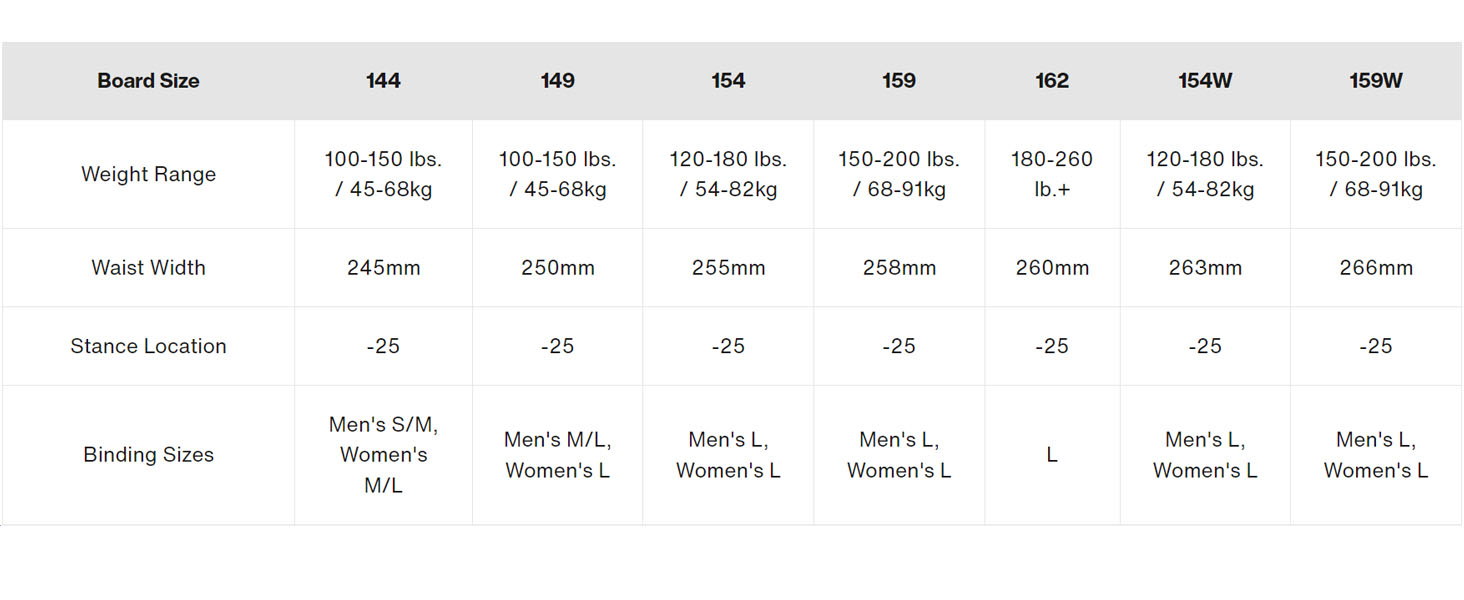1464x600 pixels.
Task: Click the 263mm waist width value
Action: click(x=1205, y=268)
